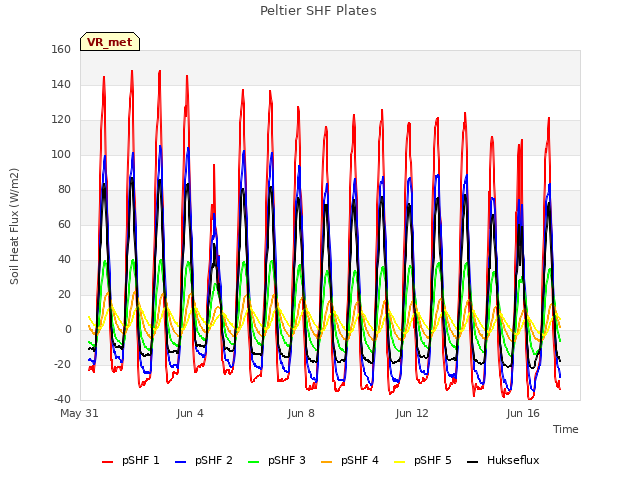Image resolution: width=640 pixels, height=480 pixels.
Task: Toggle pSHF 3 series in legend
Action: tap(277, 461)
